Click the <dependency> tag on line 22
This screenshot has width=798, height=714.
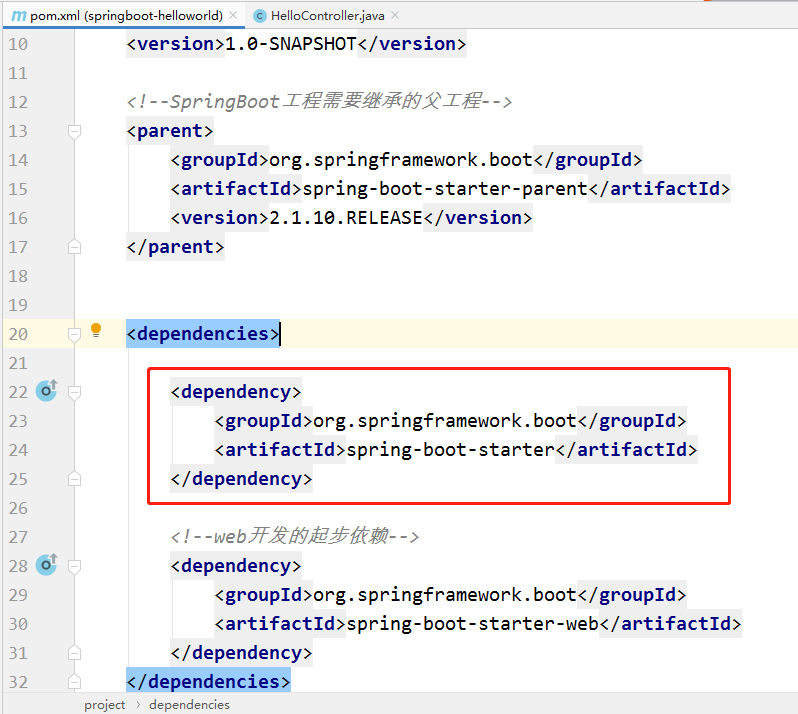[x=236, y=392]
